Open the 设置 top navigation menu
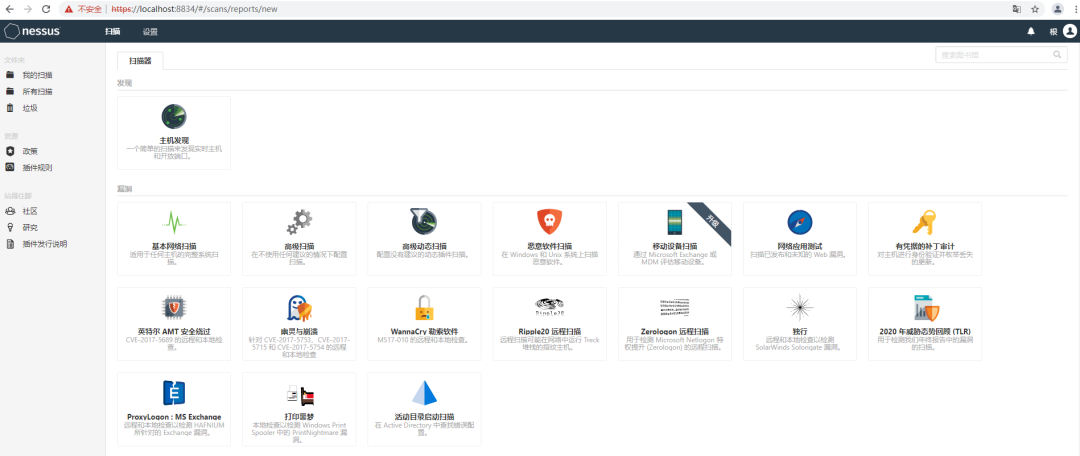This screenshot has width=1080, height=456. click(x=150, y=32)
